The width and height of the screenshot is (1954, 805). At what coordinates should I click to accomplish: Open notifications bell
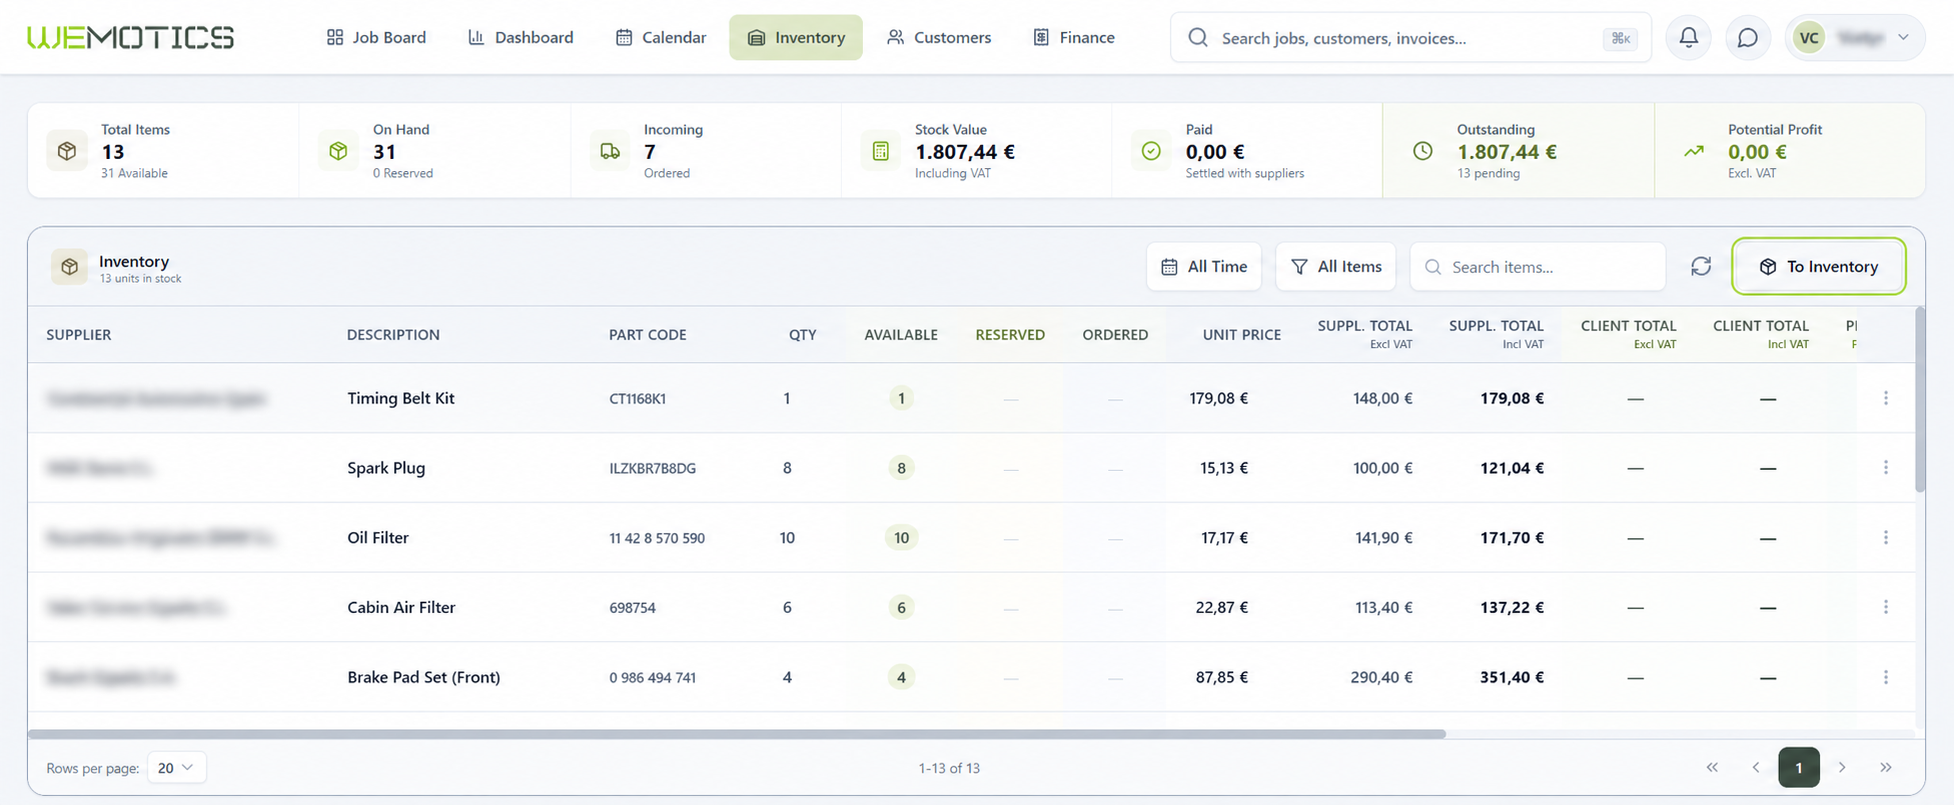1688,37
